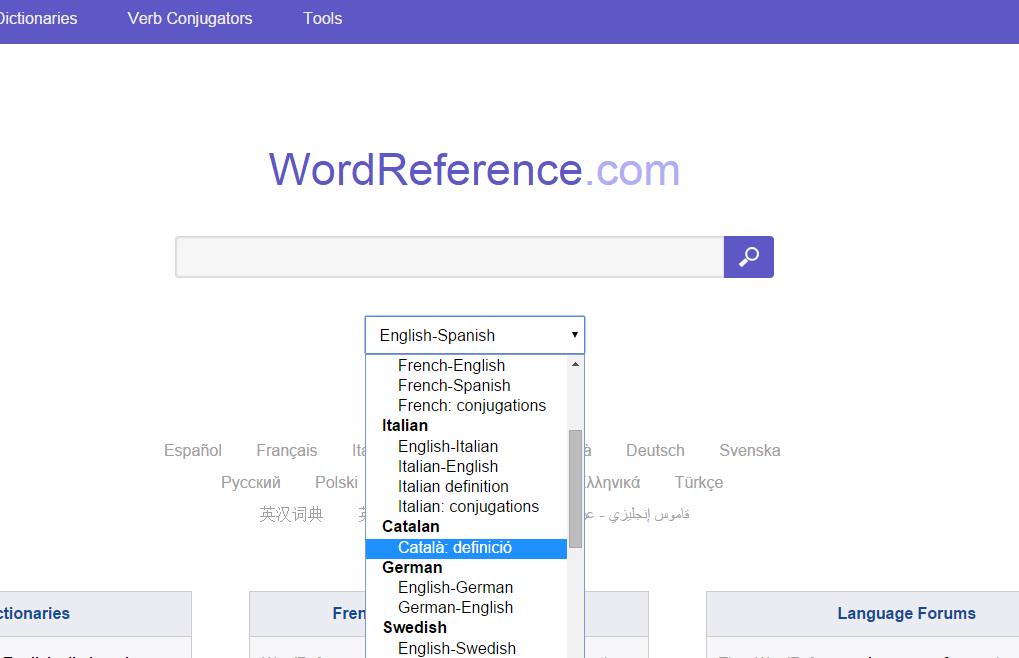Screen dimensions: 1019x658
Task: Switch site language to Français
Action: point(287,450)
